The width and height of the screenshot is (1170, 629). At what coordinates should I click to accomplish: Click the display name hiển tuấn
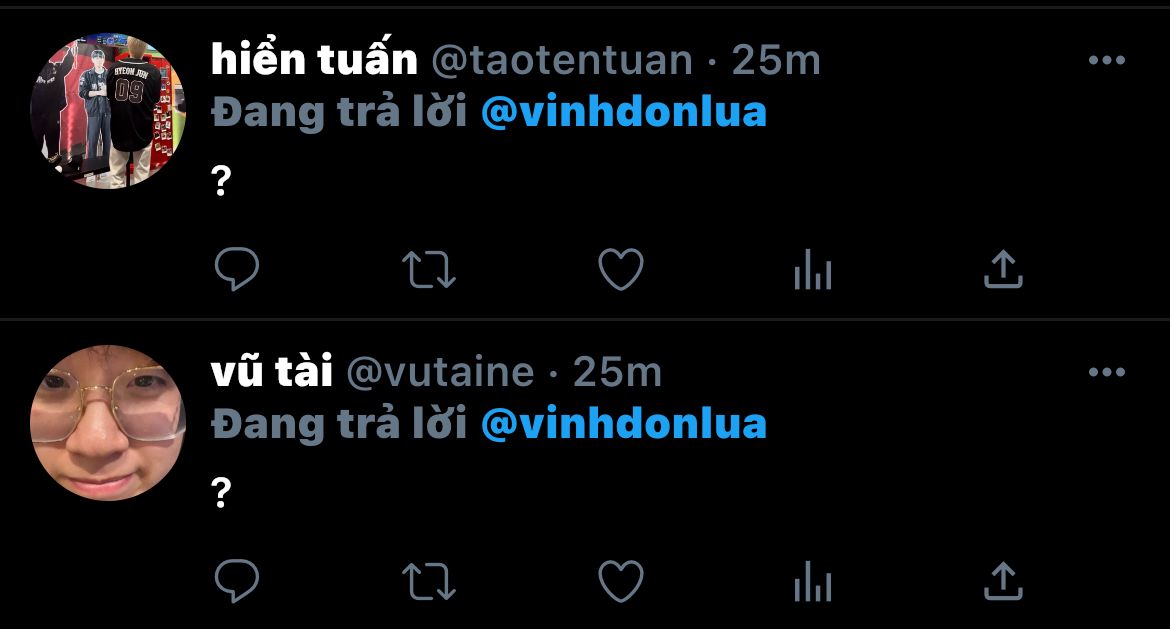pyautogui.click(x=314, y=59)
